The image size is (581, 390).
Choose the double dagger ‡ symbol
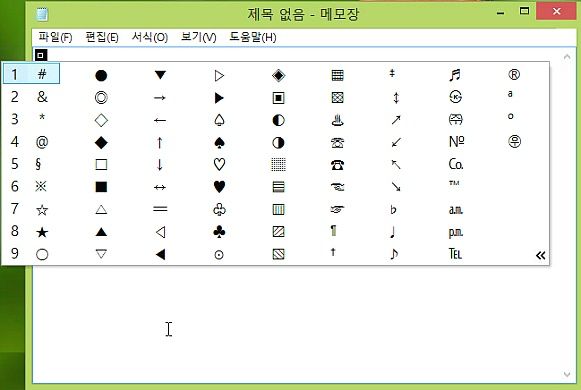click(392, 73)
